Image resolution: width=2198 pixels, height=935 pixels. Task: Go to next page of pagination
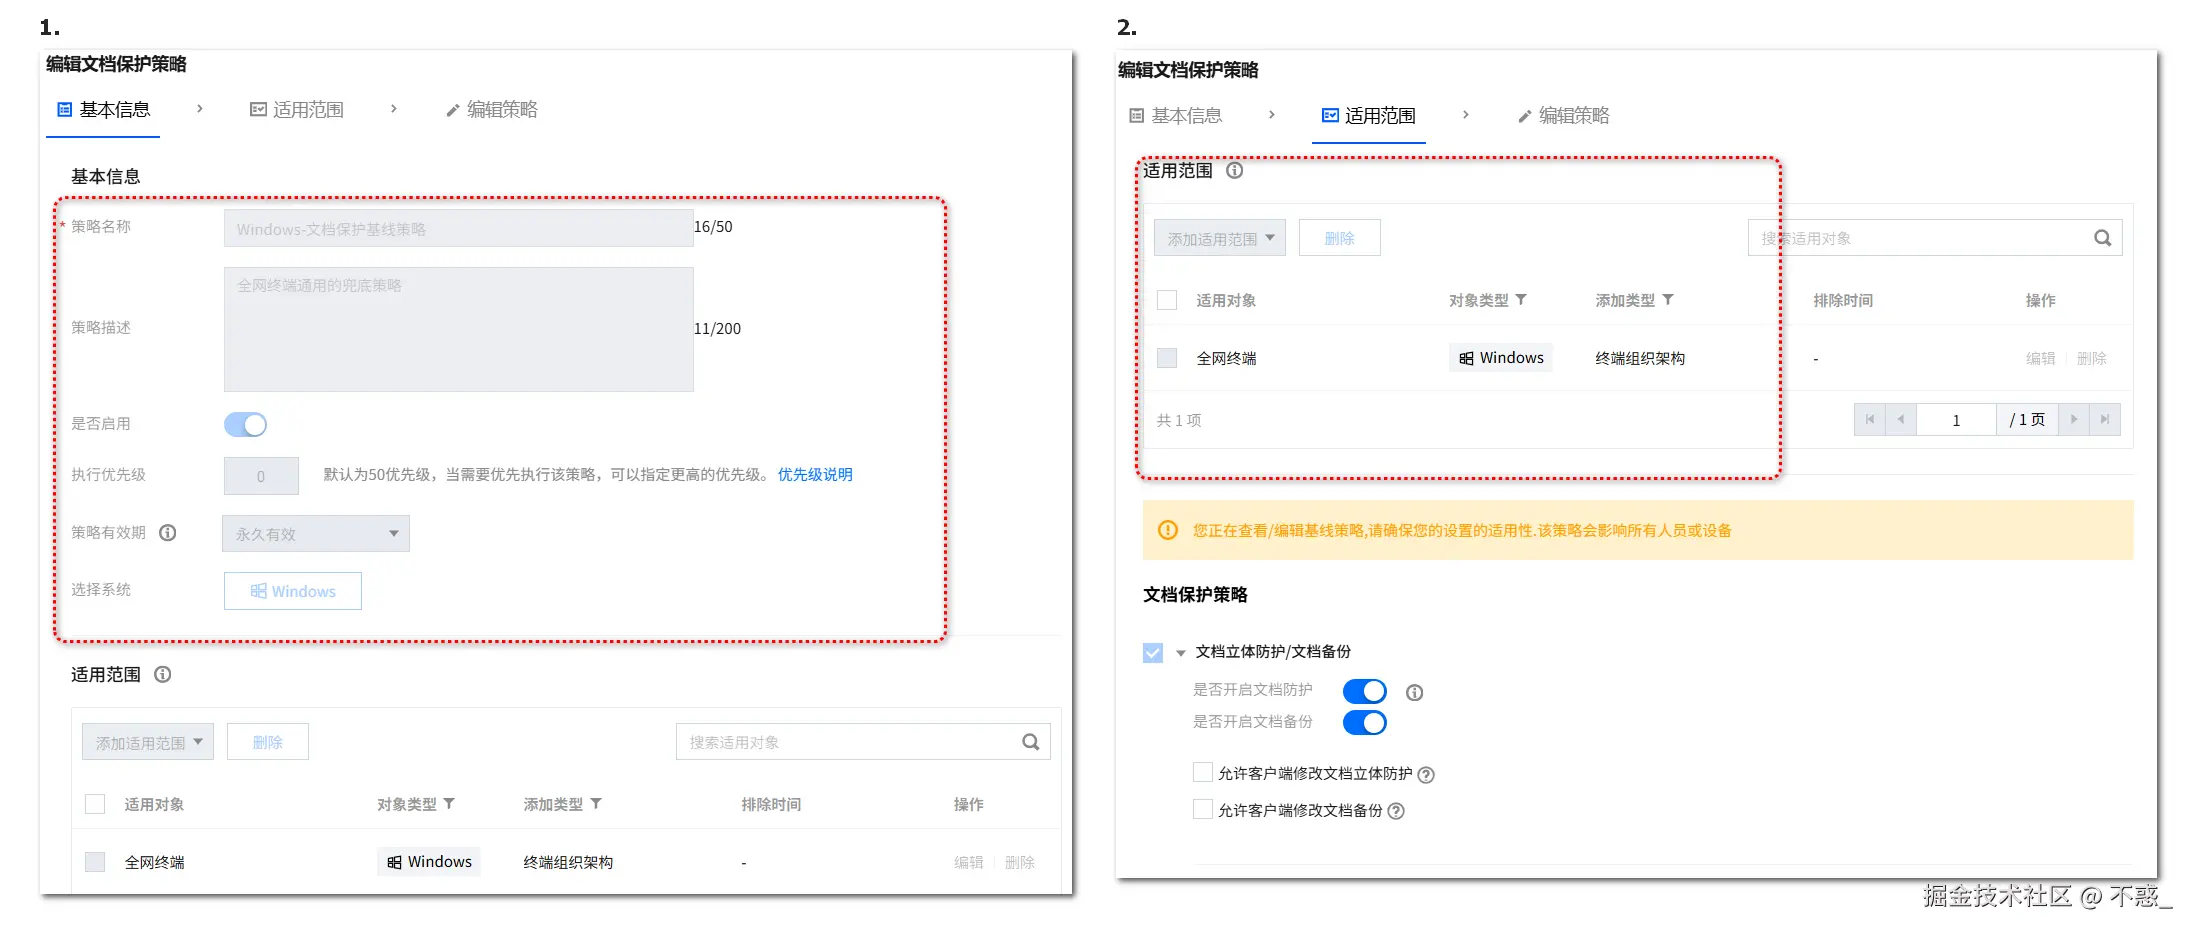coord(2074,420)
